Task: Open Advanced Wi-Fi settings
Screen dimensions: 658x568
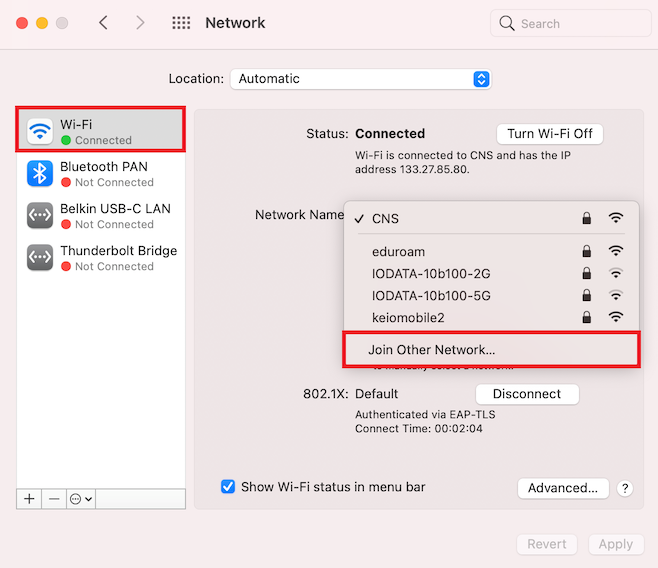Action: pos(563,488)
